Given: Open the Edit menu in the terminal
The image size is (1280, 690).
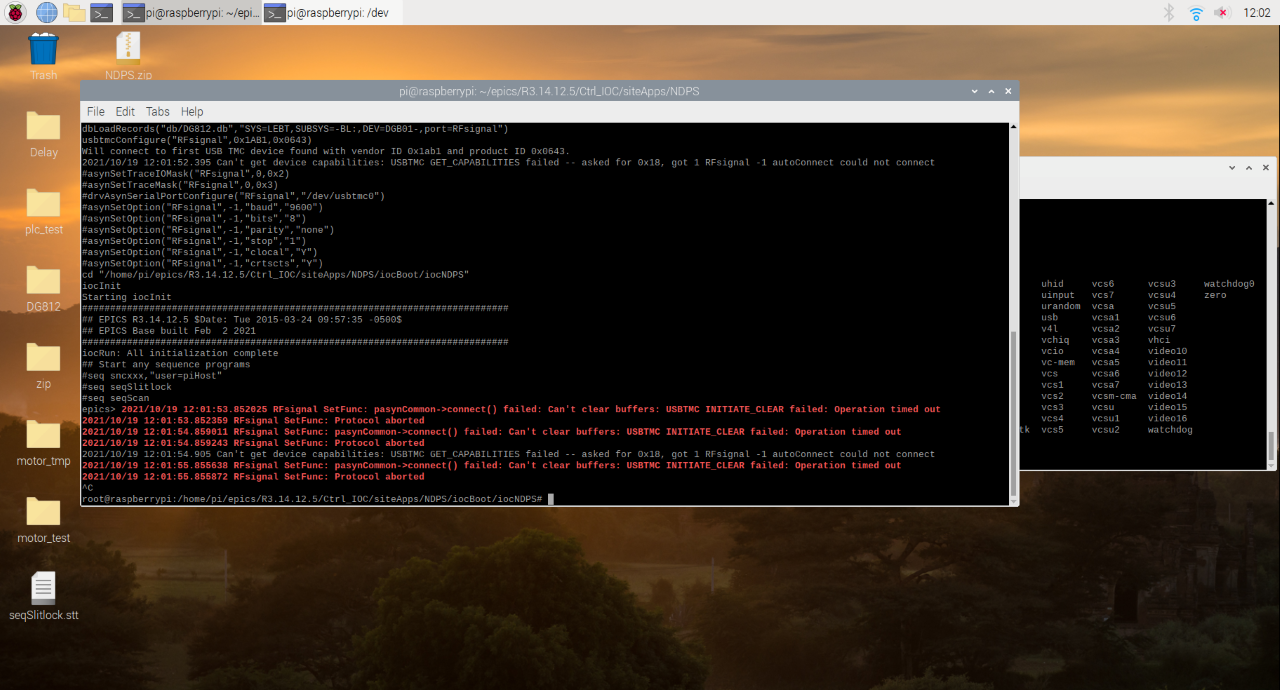Looking at the screenshot, I should click(x=125, y=112).
